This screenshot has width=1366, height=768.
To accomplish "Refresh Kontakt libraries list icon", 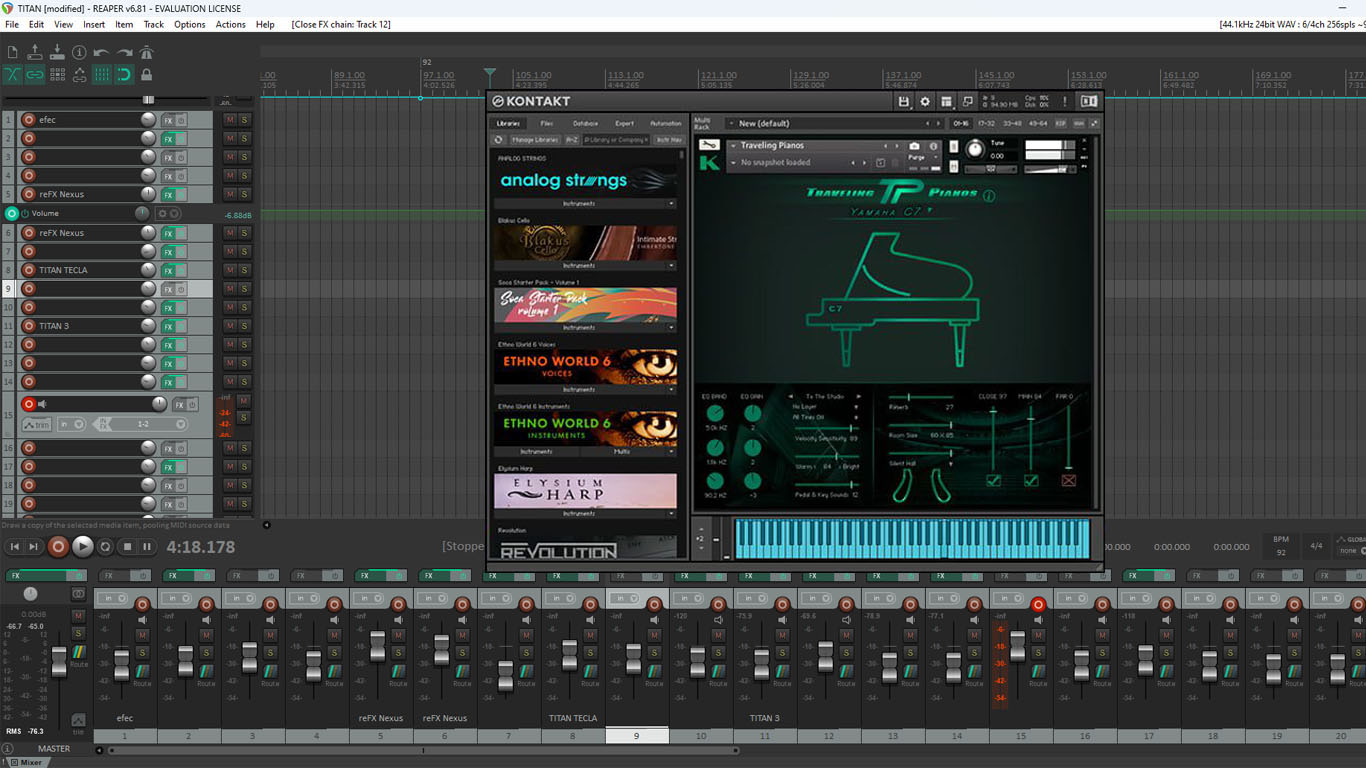I will (x=498, y=140).
